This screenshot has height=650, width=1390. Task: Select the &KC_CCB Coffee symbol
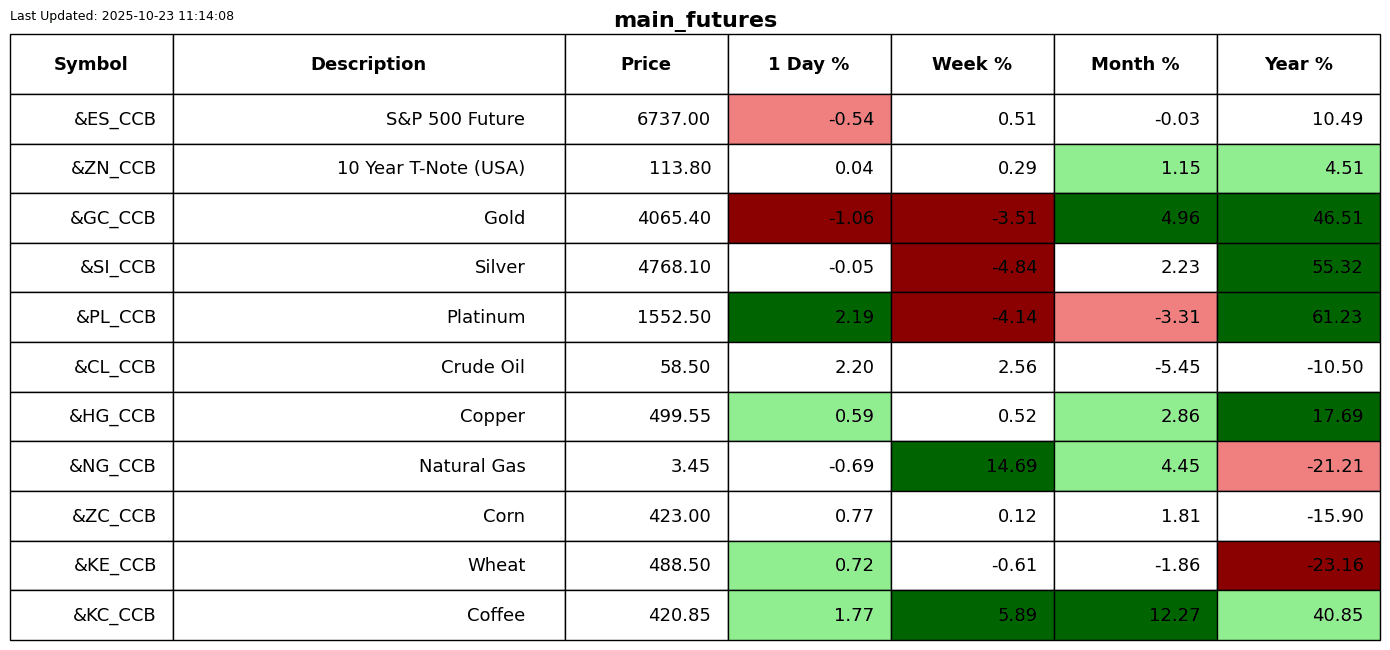[114, 616]
